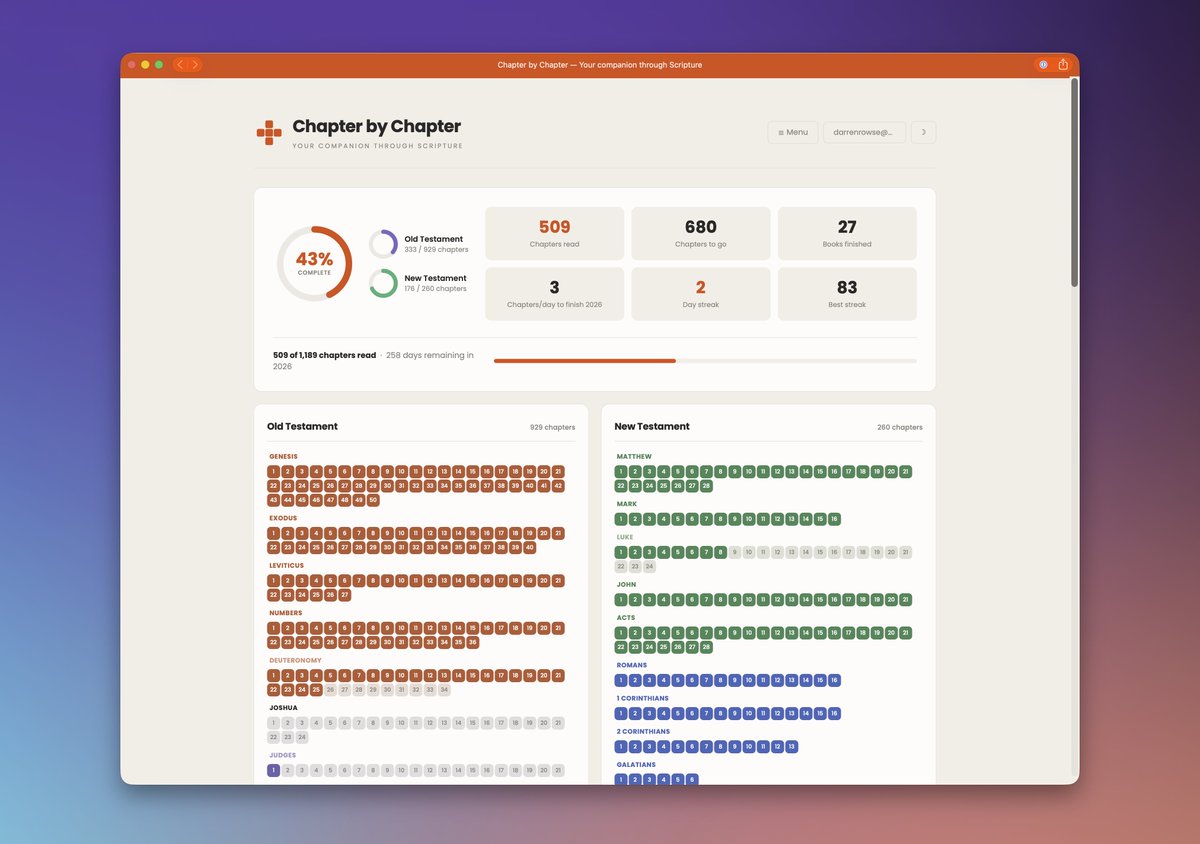
Task: Toggle Exodus chapter 40
Action: tap(530, 548)
